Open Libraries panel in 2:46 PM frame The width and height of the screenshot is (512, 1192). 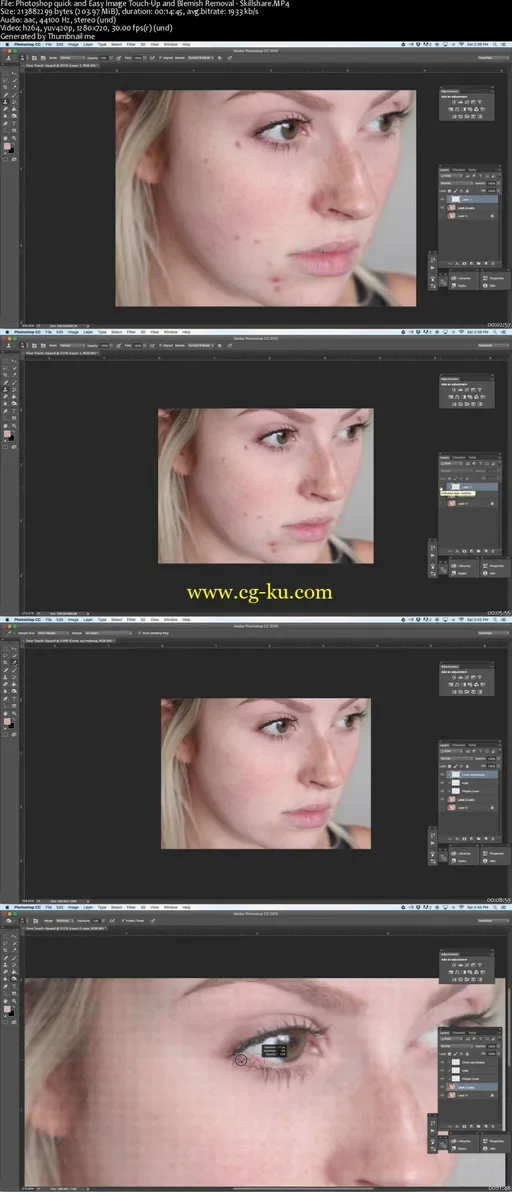point(462,1140)
